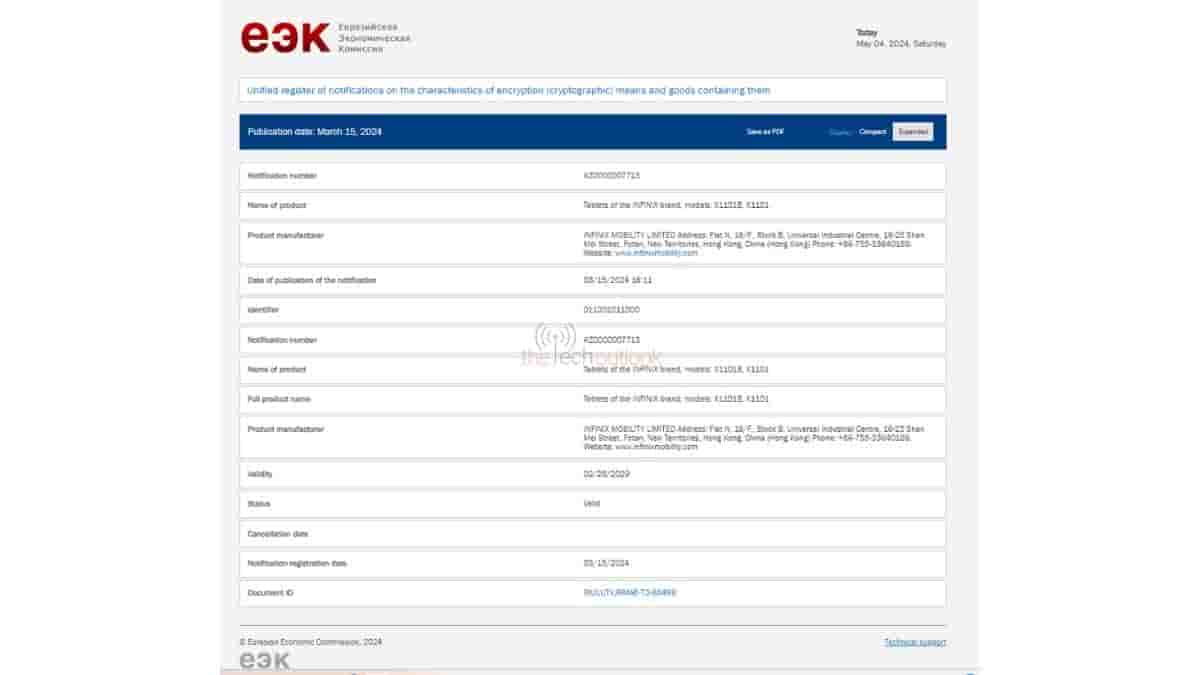Viewport: 1200px width, 675px height.
Task: Open the Document ID link
Action: (x=630, y=593)
